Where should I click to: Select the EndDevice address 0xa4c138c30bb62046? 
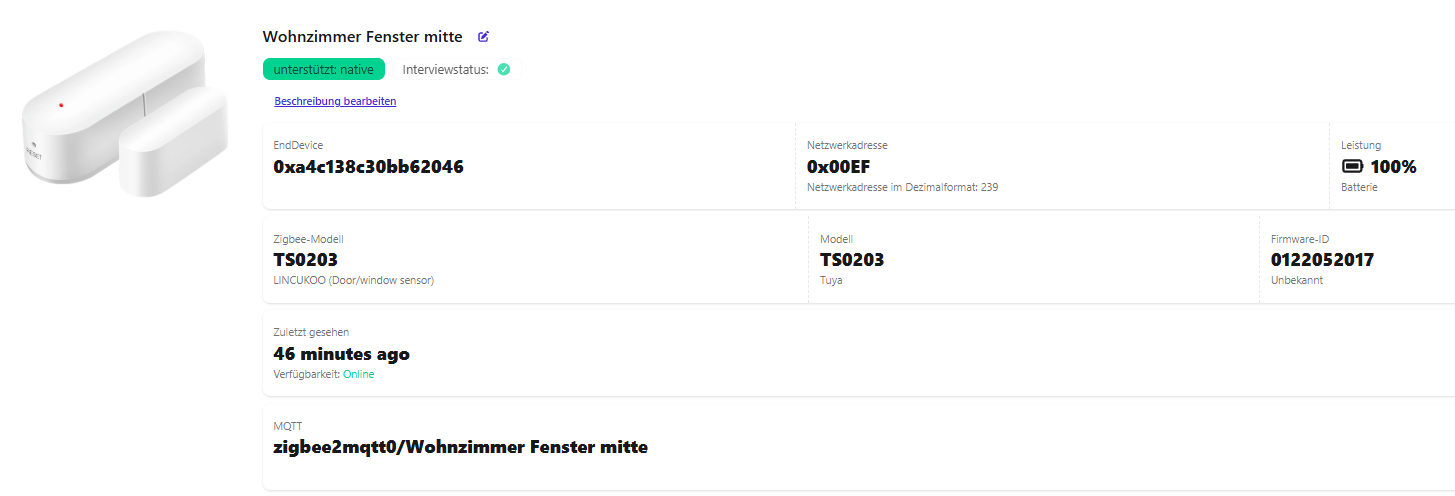click(368, 167)
